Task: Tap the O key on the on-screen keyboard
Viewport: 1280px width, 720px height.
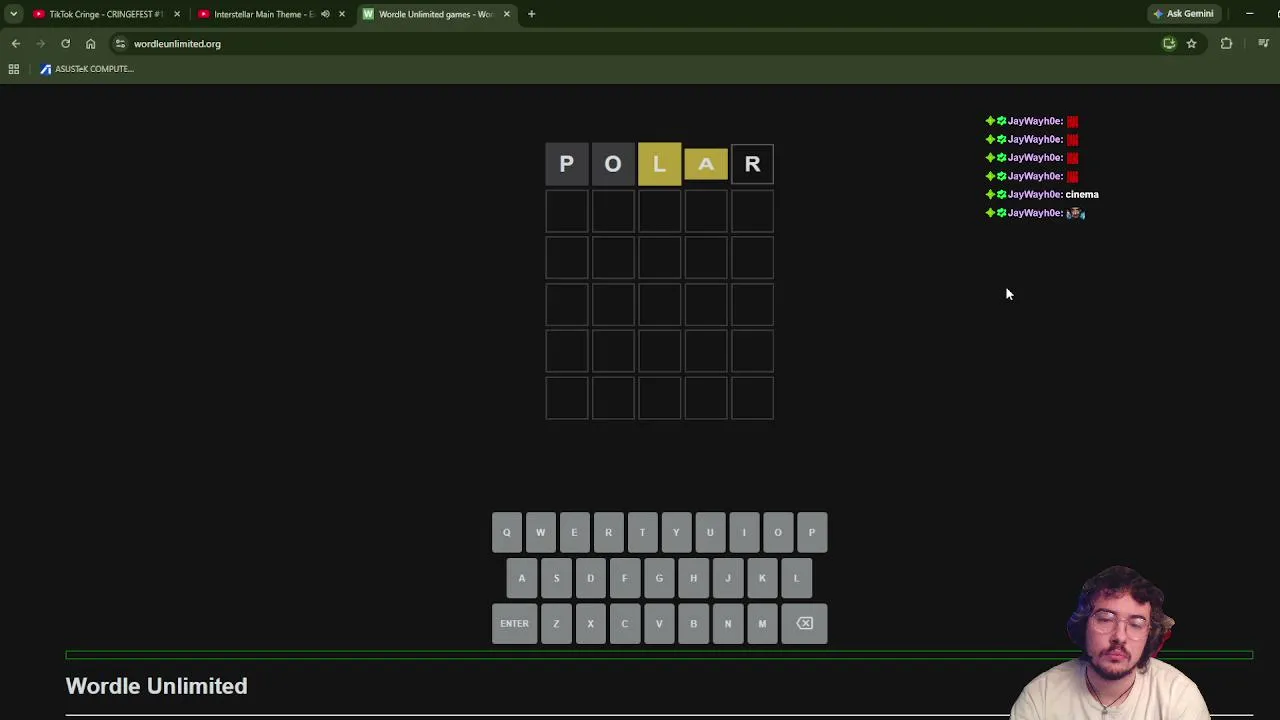Action: tap(778, 533)
